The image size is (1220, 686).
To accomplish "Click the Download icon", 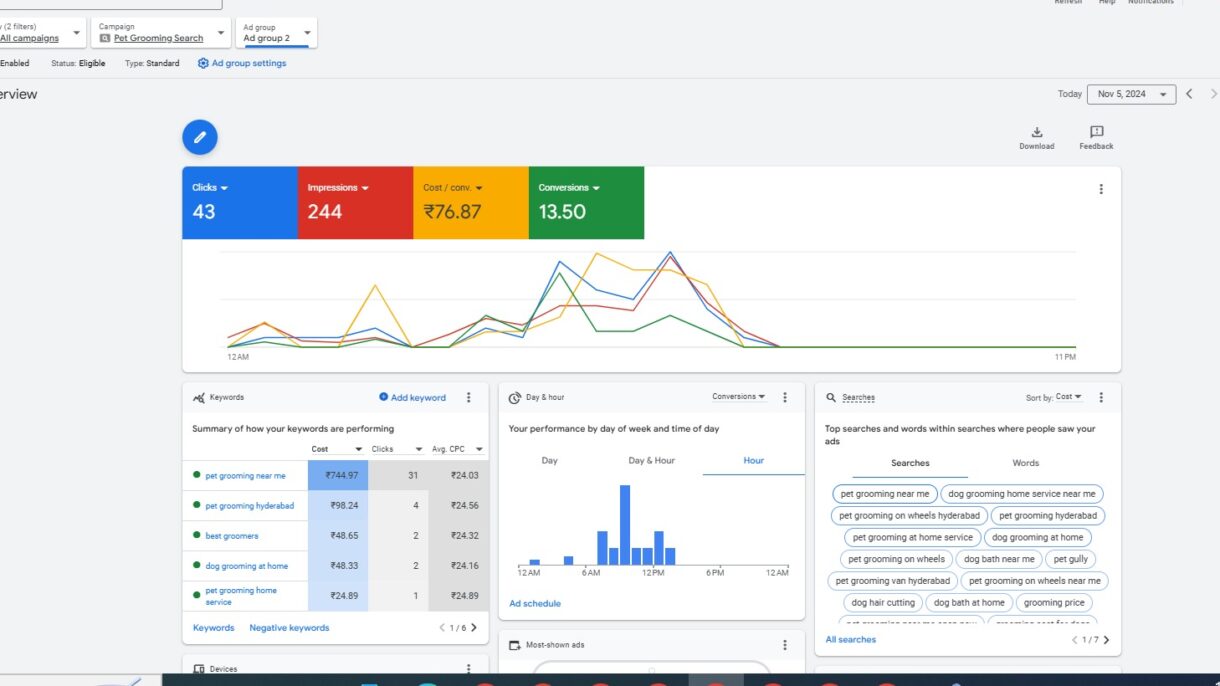I will [1037, 133].
